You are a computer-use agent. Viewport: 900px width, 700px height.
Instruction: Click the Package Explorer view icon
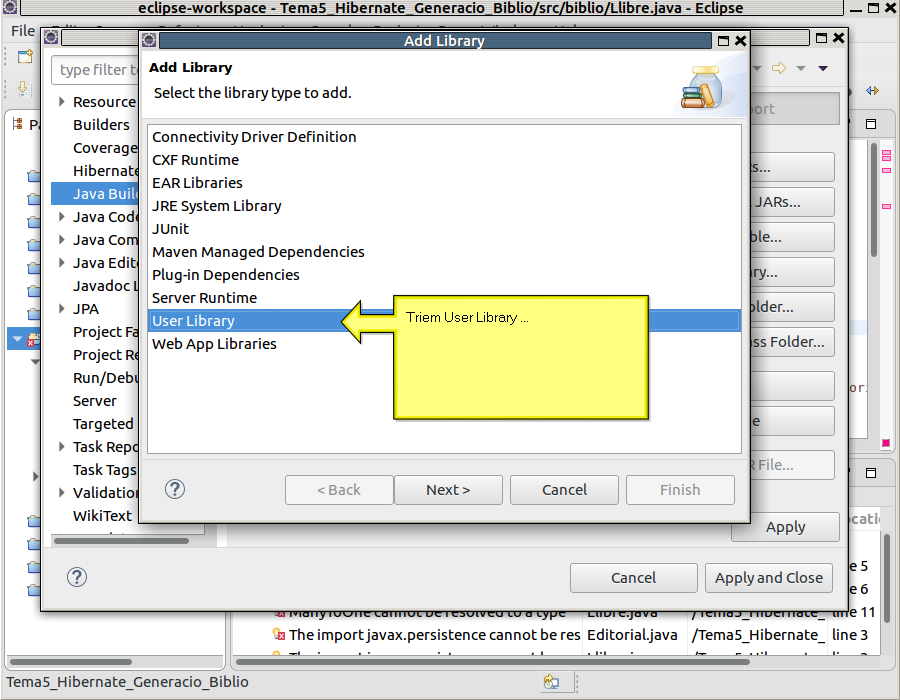(18, 124)
